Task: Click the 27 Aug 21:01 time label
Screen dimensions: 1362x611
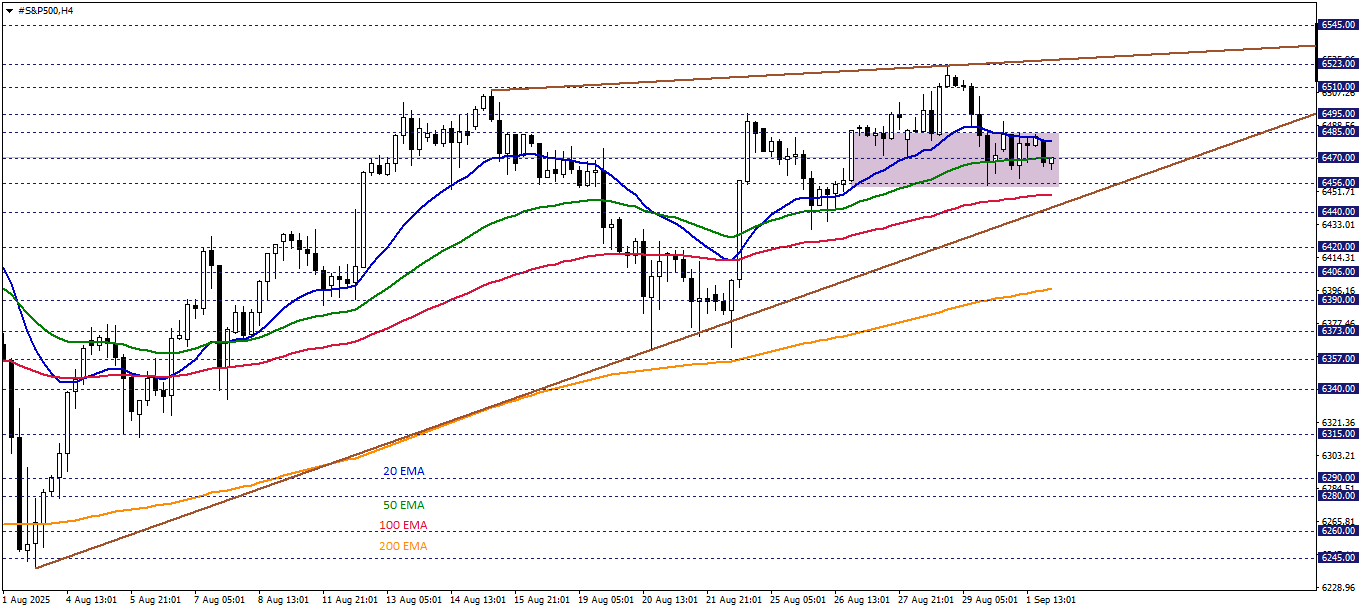Action: tap(925, 600)
